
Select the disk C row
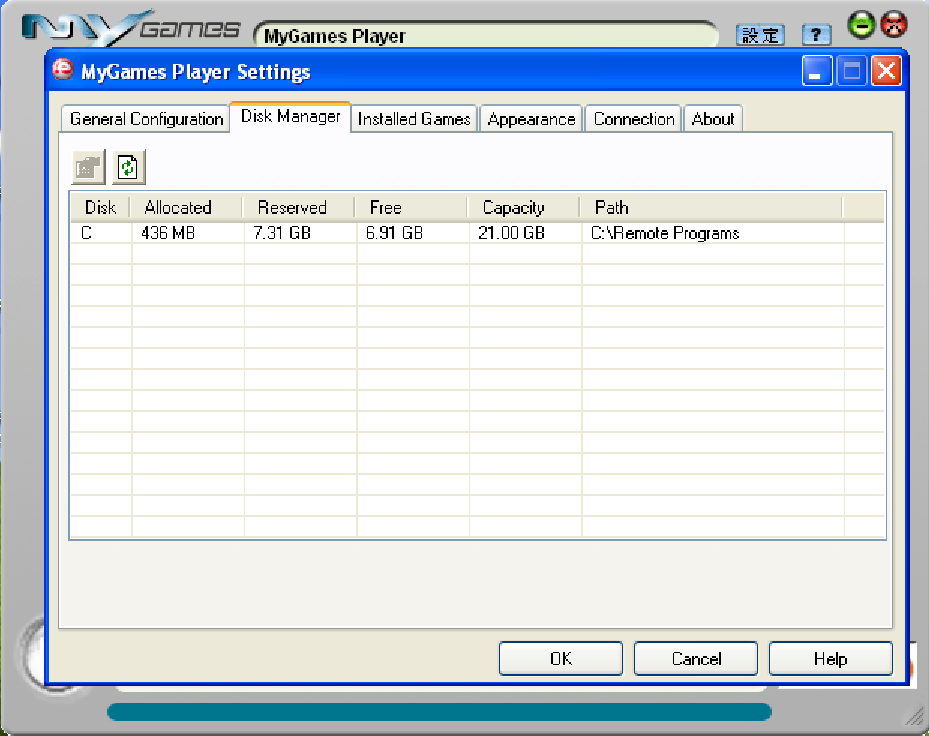tap(478, 233)
